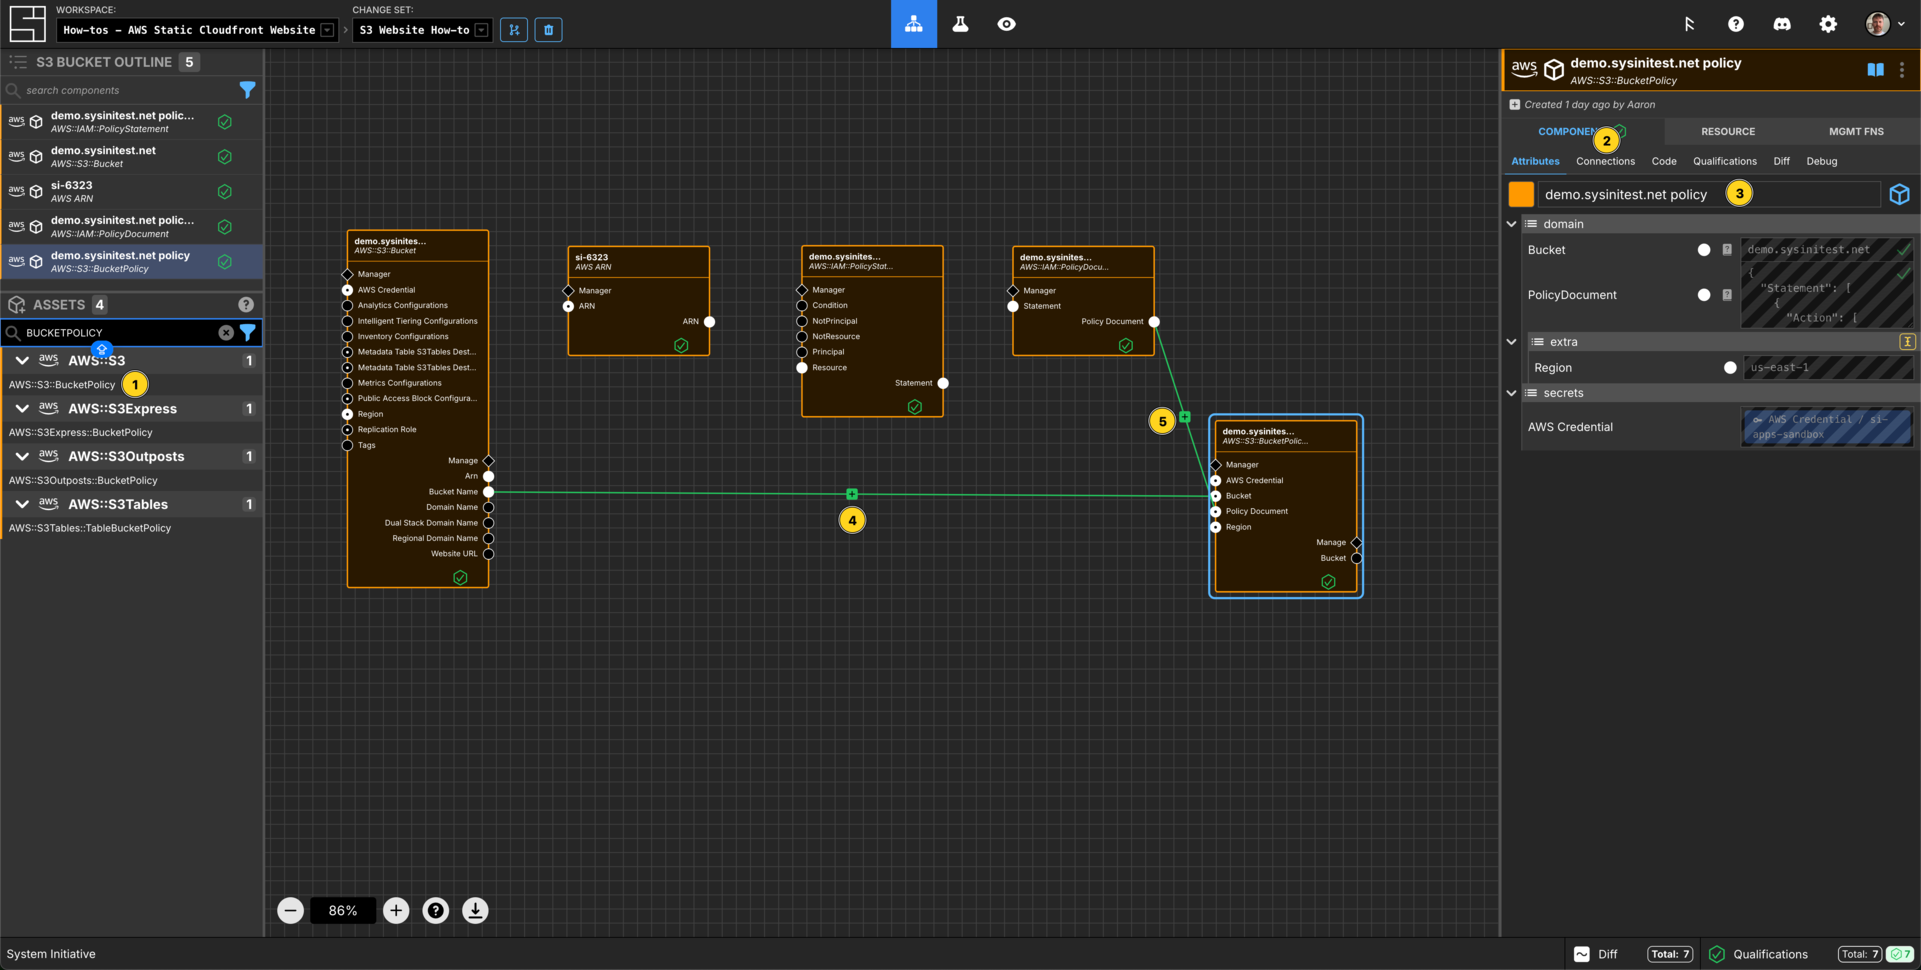The width and height of the screenshot is (1921, 970).
Task: Click the orange component color swatch
Action: (1520, 194)
